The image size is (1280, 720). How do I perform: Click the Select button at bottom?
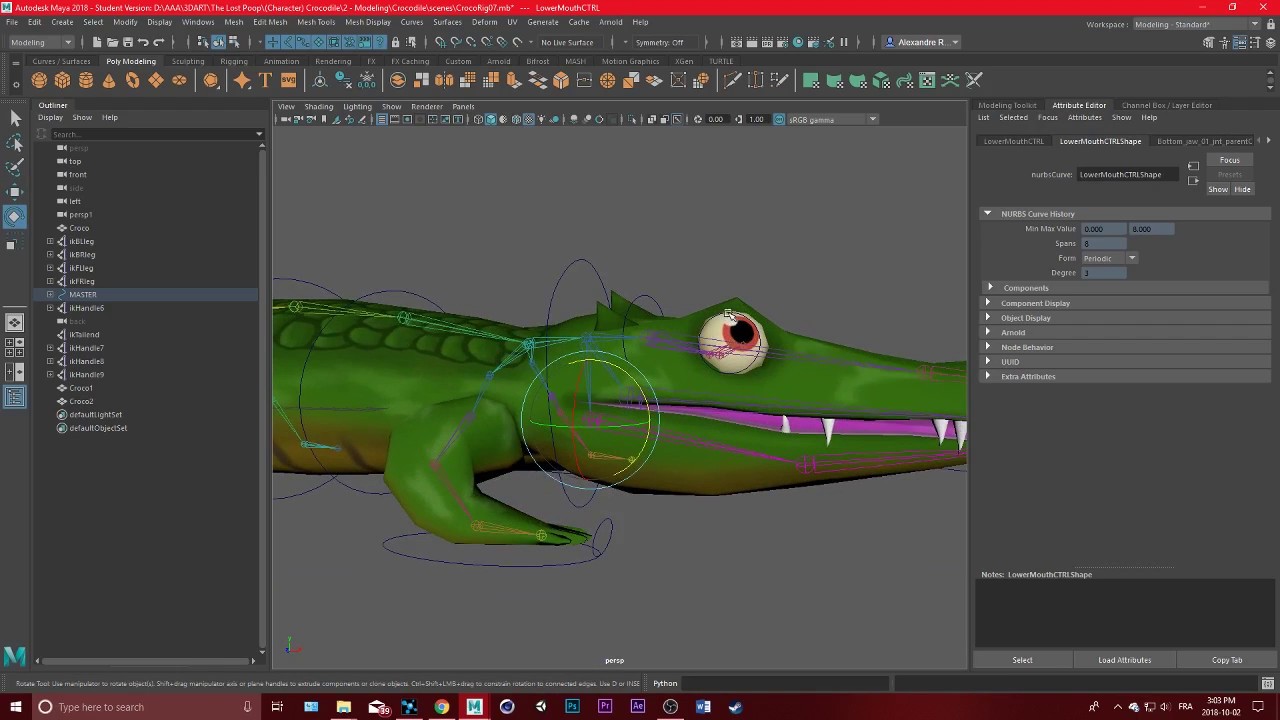(x=1022, y=660)
